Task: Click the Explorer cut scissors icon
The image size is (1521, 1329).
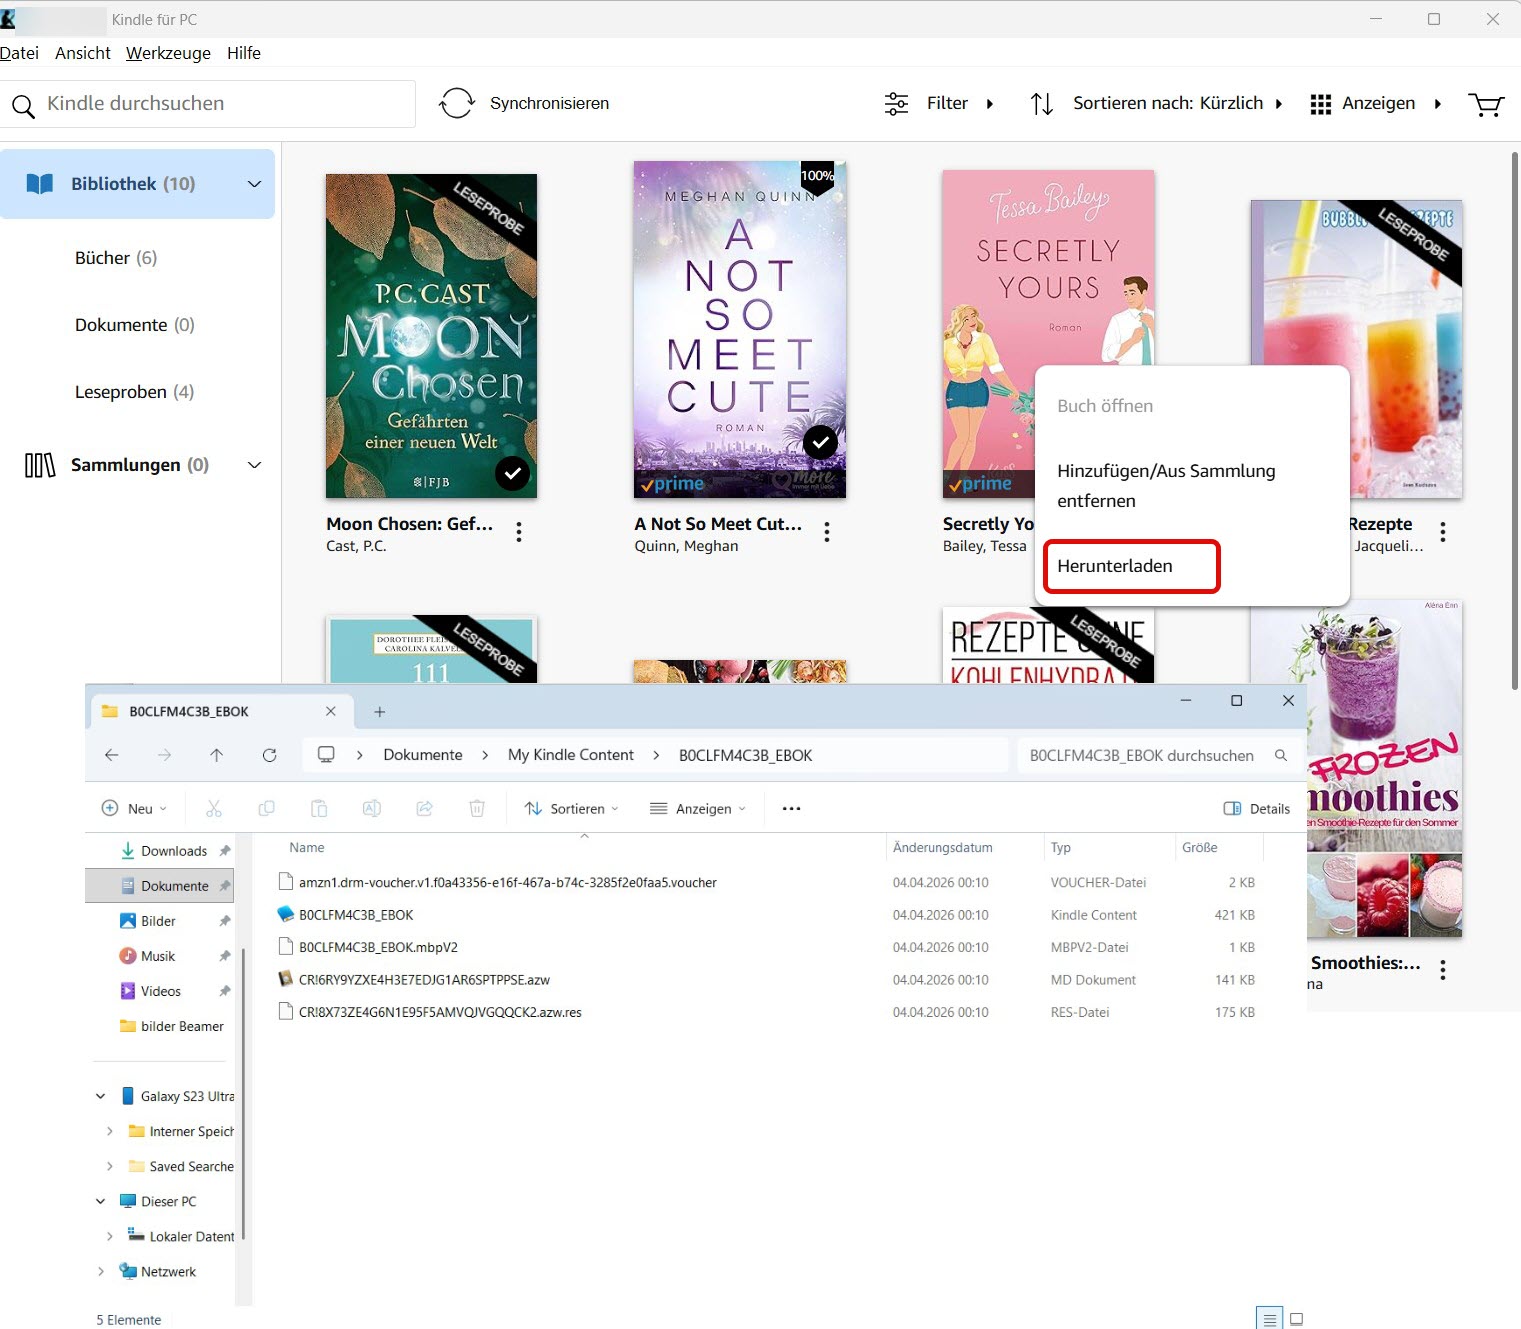Action: click(214, 808)
